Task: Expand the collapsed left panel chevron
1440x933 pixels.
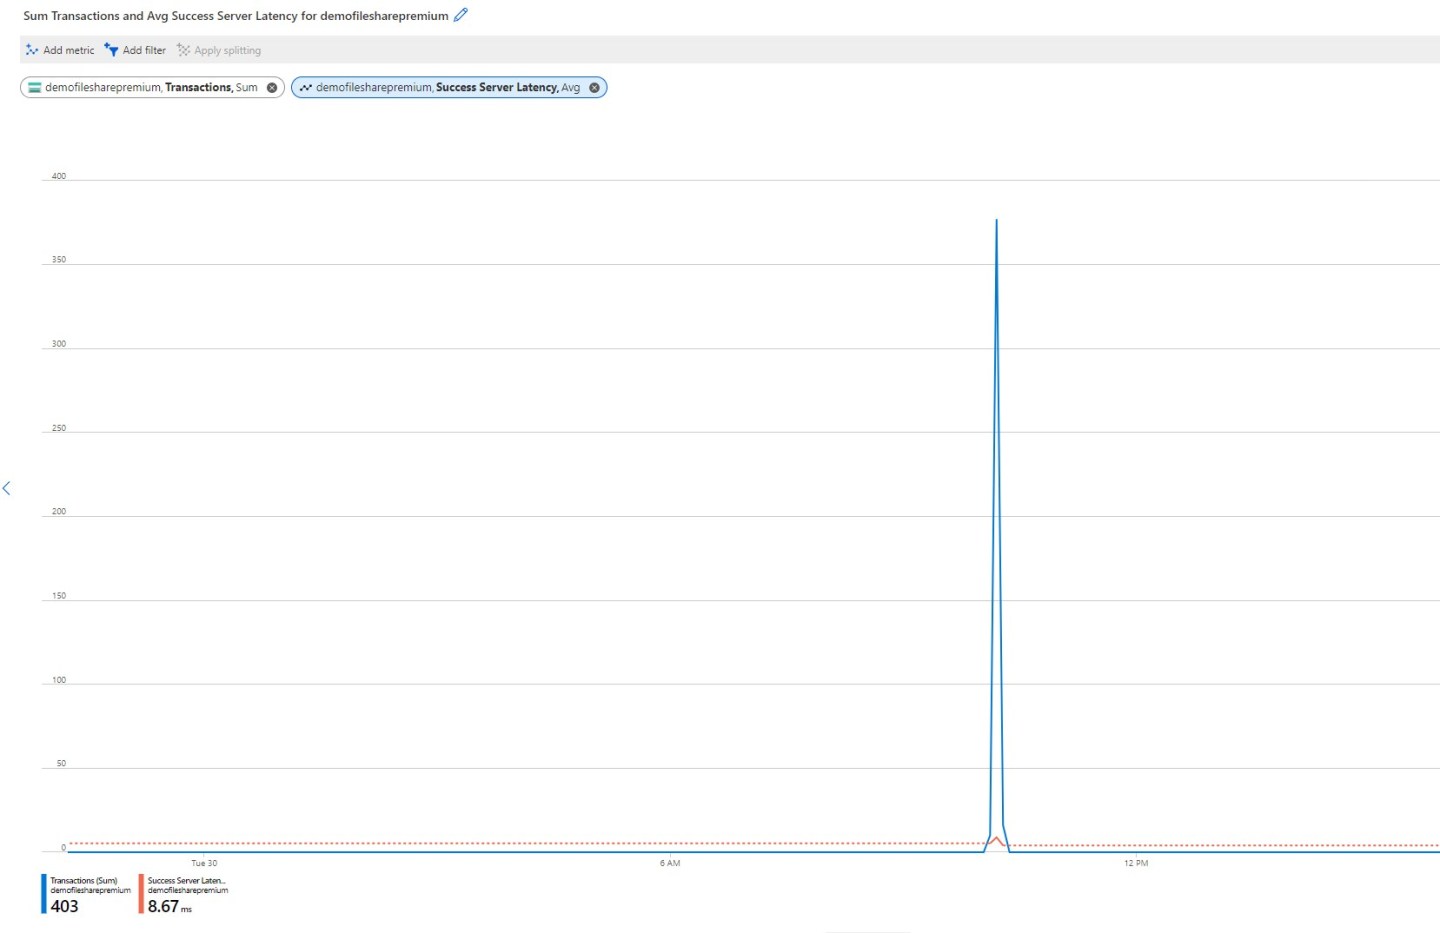Action: [x=6, y=488]
